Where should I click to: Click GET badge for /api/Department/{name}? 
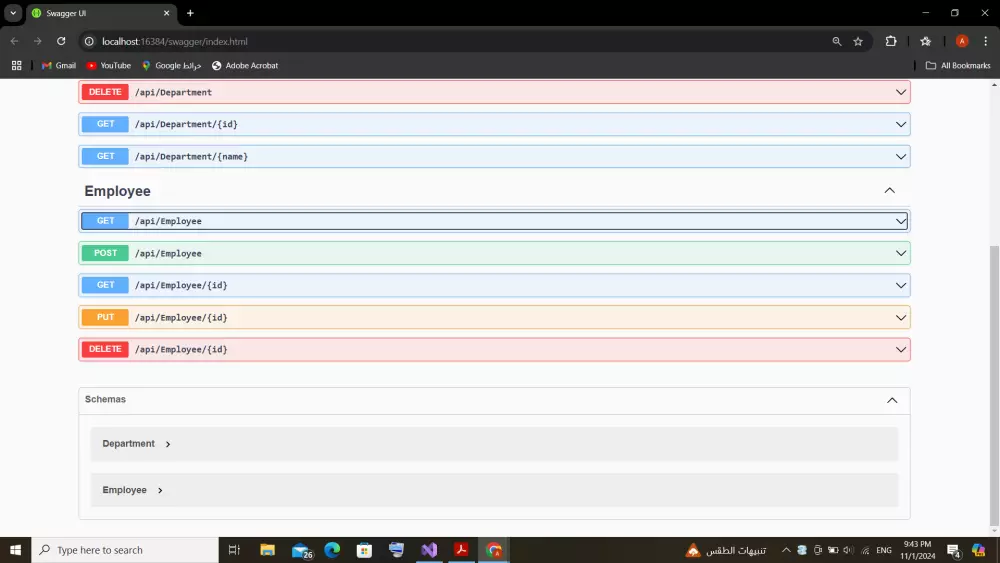105,156
